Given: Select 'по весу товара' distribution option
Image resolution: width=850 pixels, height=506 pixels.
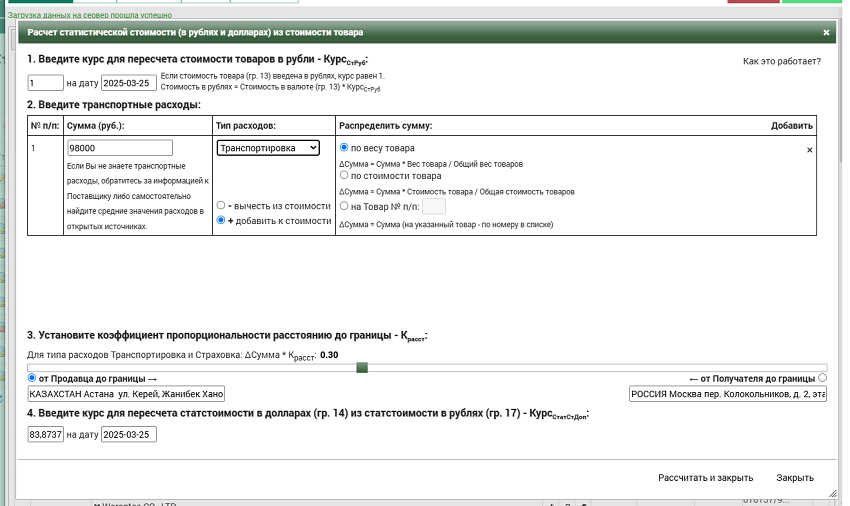Looking at the screenshot, I should [x=344, y=148].
